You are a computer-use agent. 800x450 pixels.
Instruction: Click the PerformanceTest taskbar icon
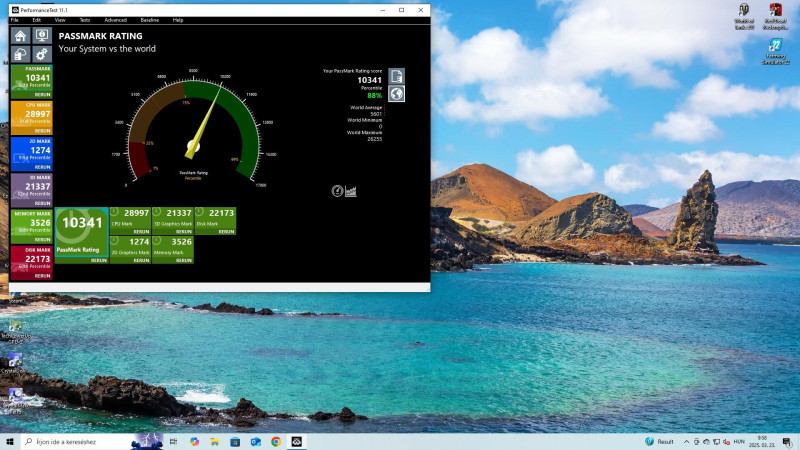pyautogui.click(x=296, y=441)
